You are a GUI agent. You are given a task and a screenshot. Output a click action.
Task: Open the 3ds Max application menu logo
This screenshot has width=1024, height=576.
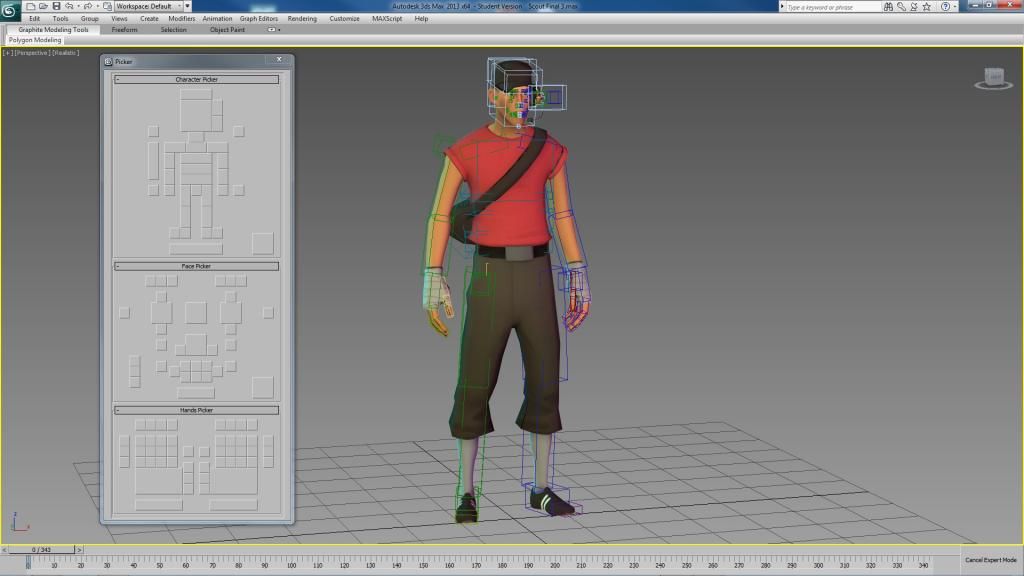pos(10,11)
